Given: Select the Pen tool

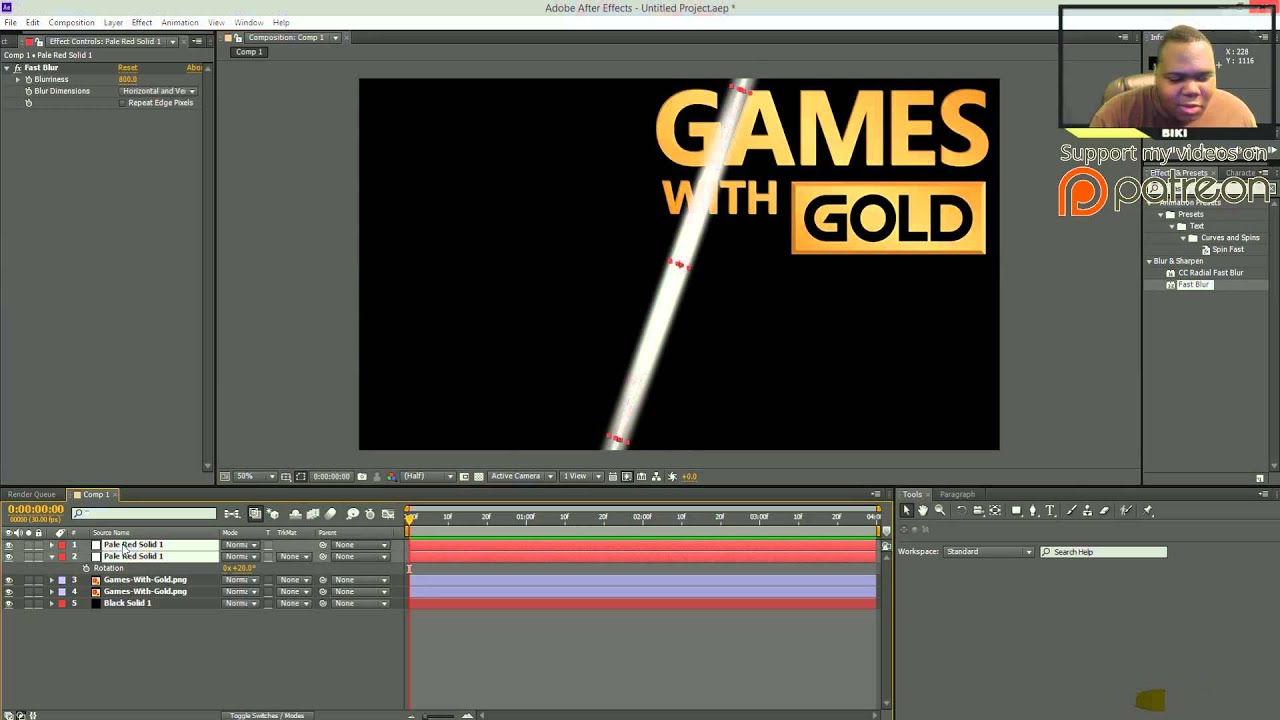Looking at the screenshot, I should (x=1033, y=510).
